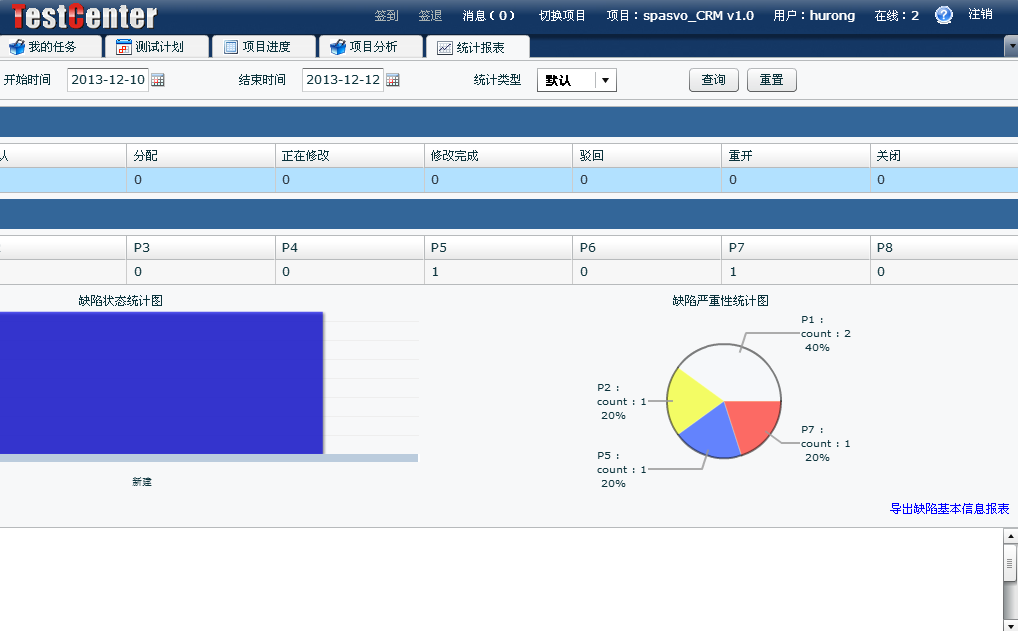Click the 导出缺陷基本信息报表 link
The height and width of the screenshot is (631, 1018).
click(949, 508)
